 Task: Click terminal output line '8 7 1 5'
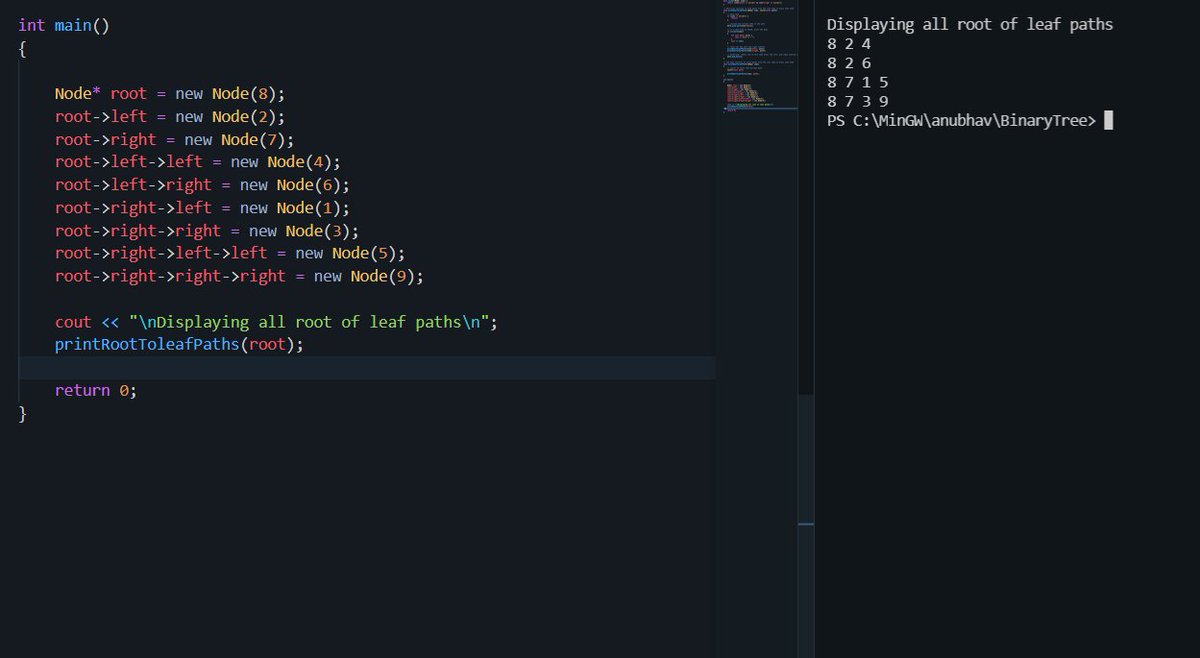(858, 82)
